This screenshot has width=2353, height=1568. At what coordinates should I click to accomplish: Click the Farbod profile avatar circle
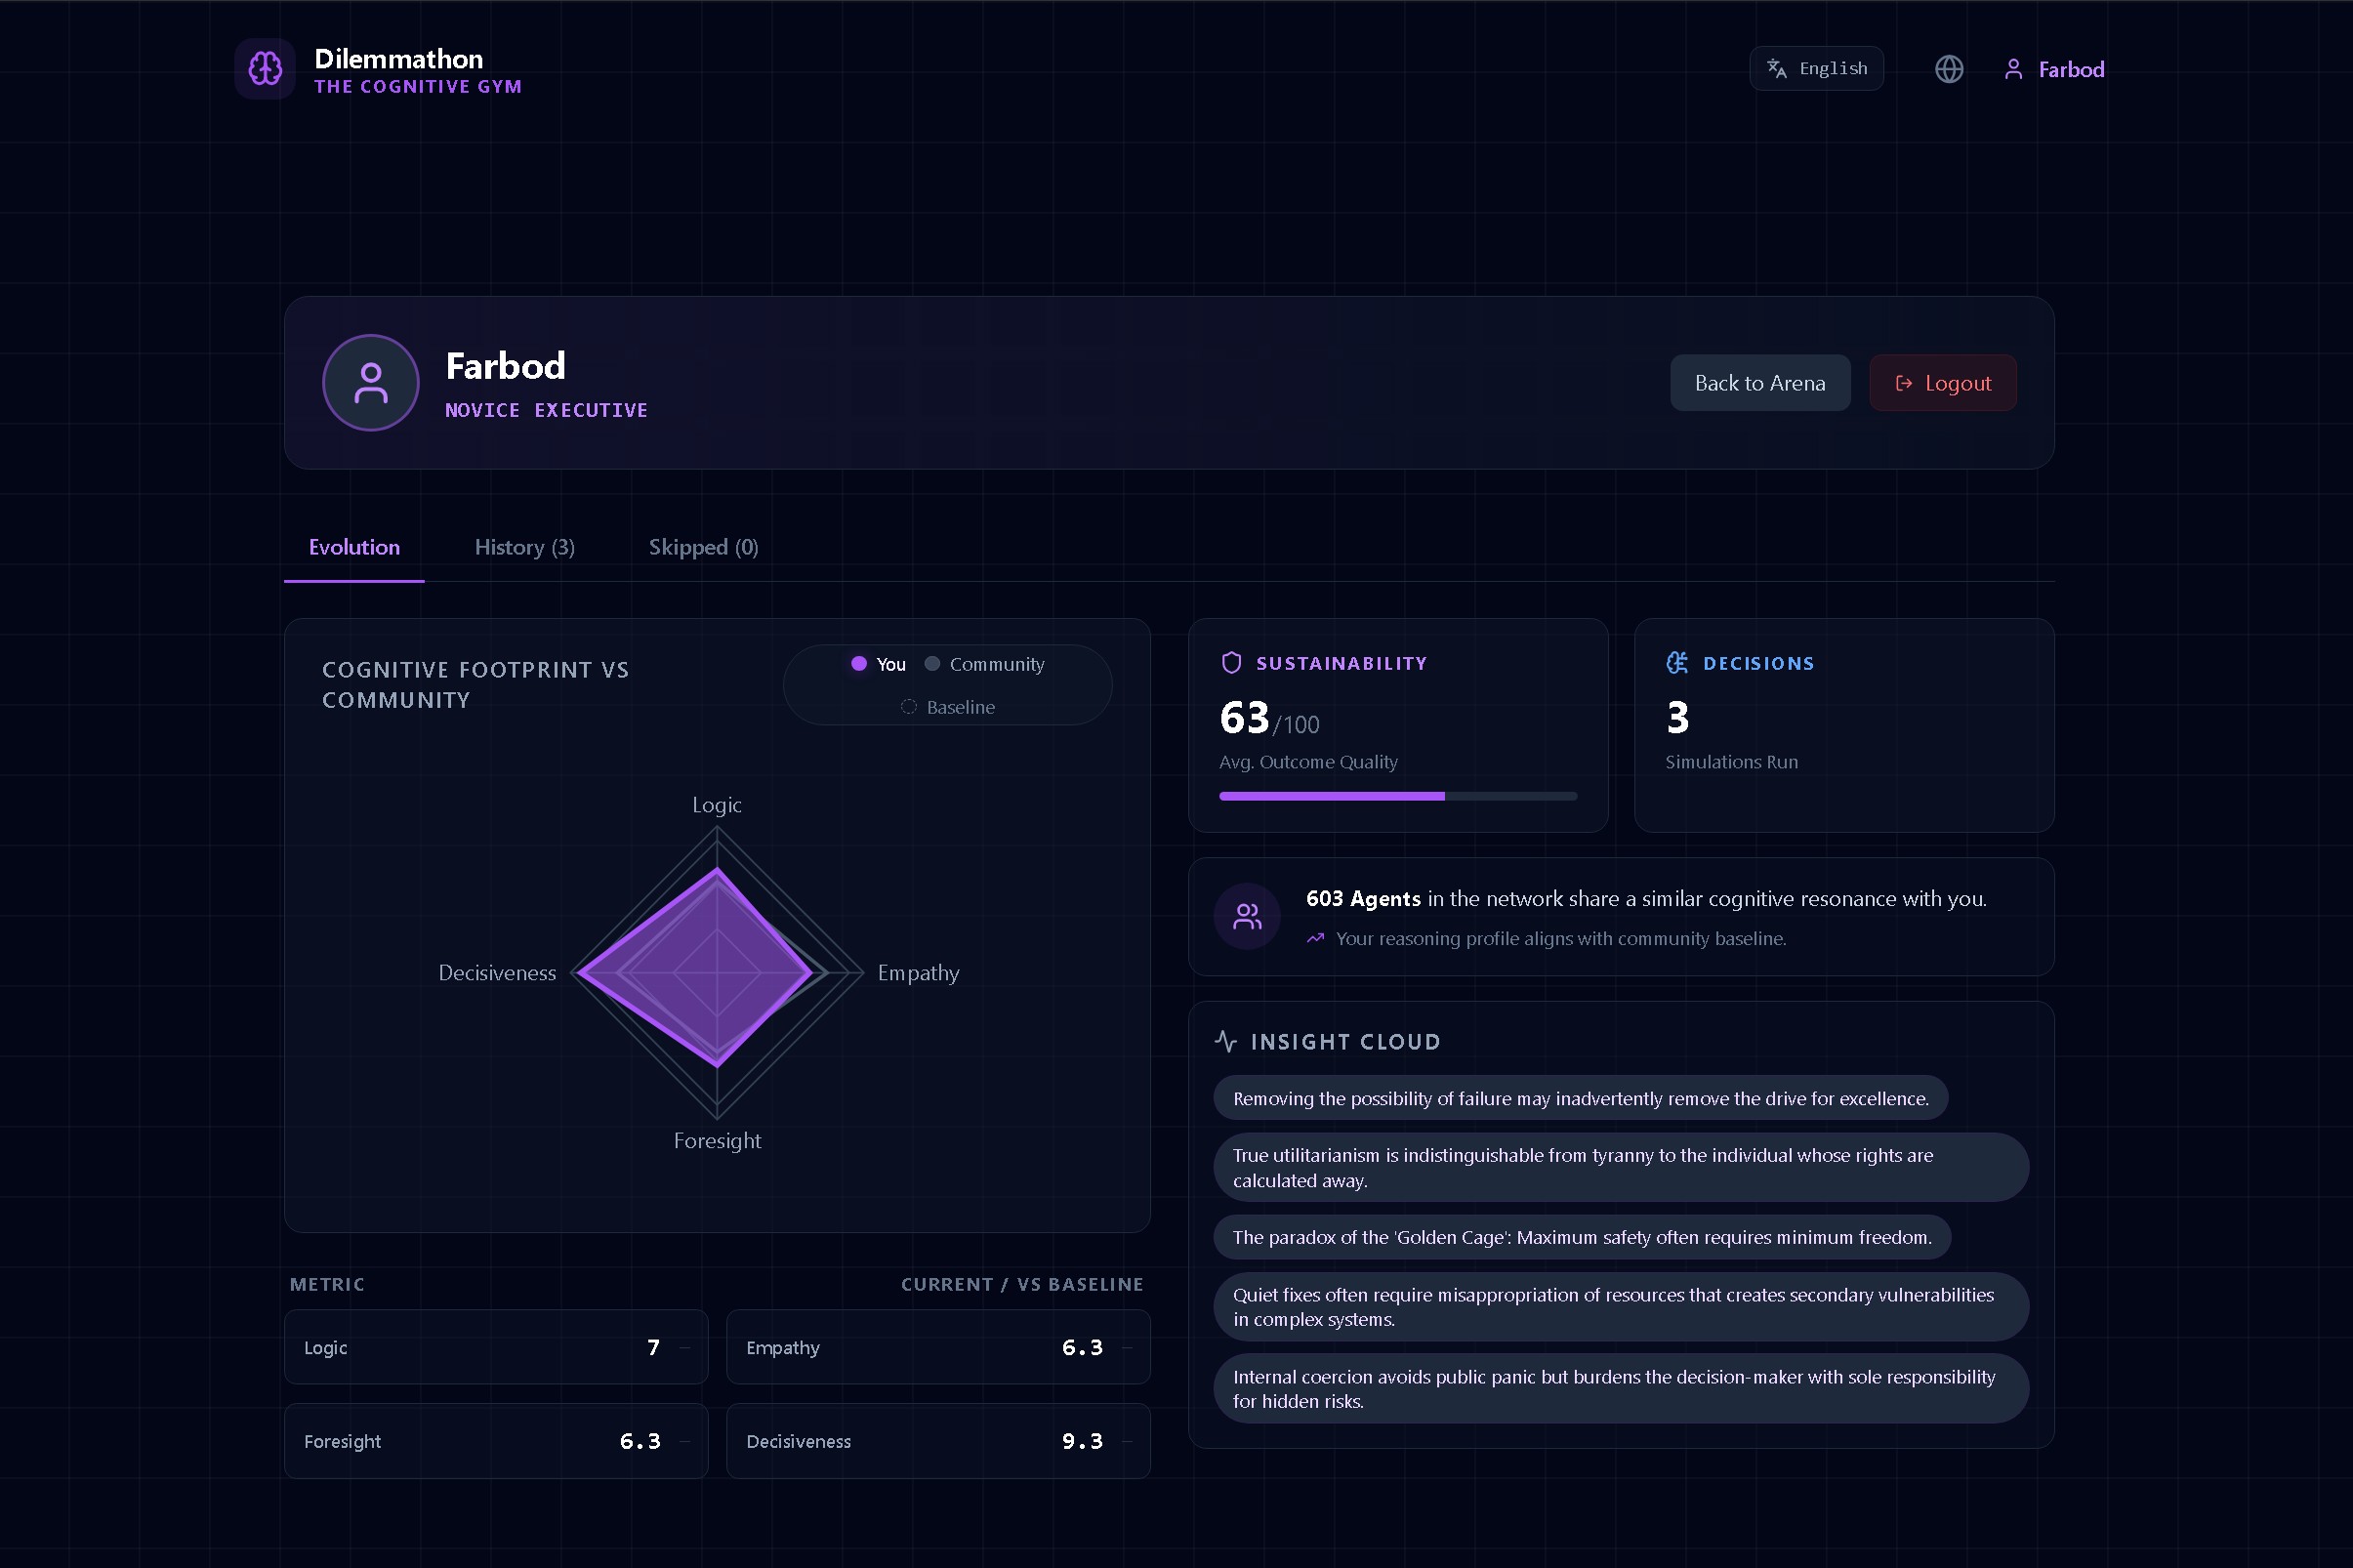[x=370, y=383]
